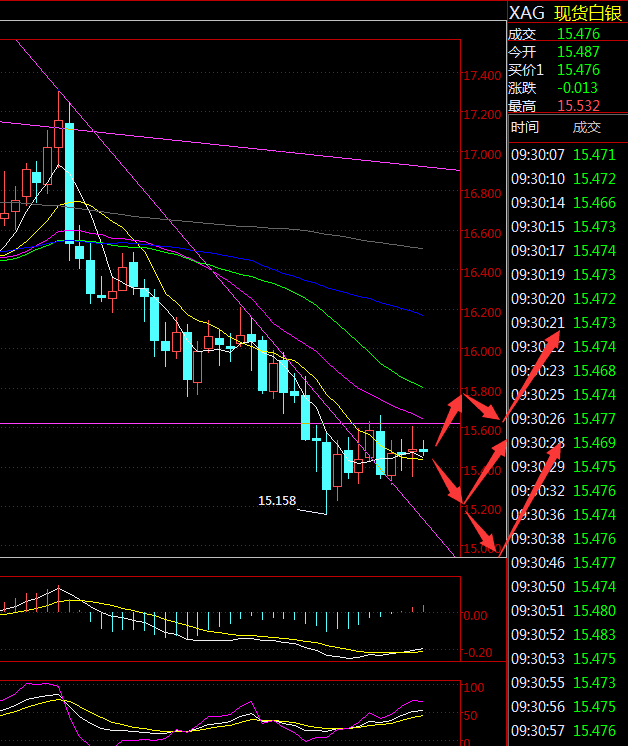Select tick row 09:30:19 at 15.473
Image resolution: width=628 pixels, height=746 pixels.
[x=563, y=275]
